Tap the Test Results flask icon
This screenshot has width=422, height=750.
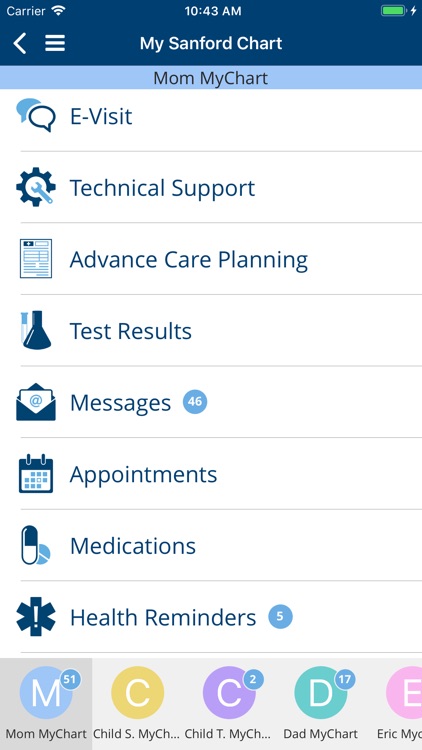click(x=36, y=330)
